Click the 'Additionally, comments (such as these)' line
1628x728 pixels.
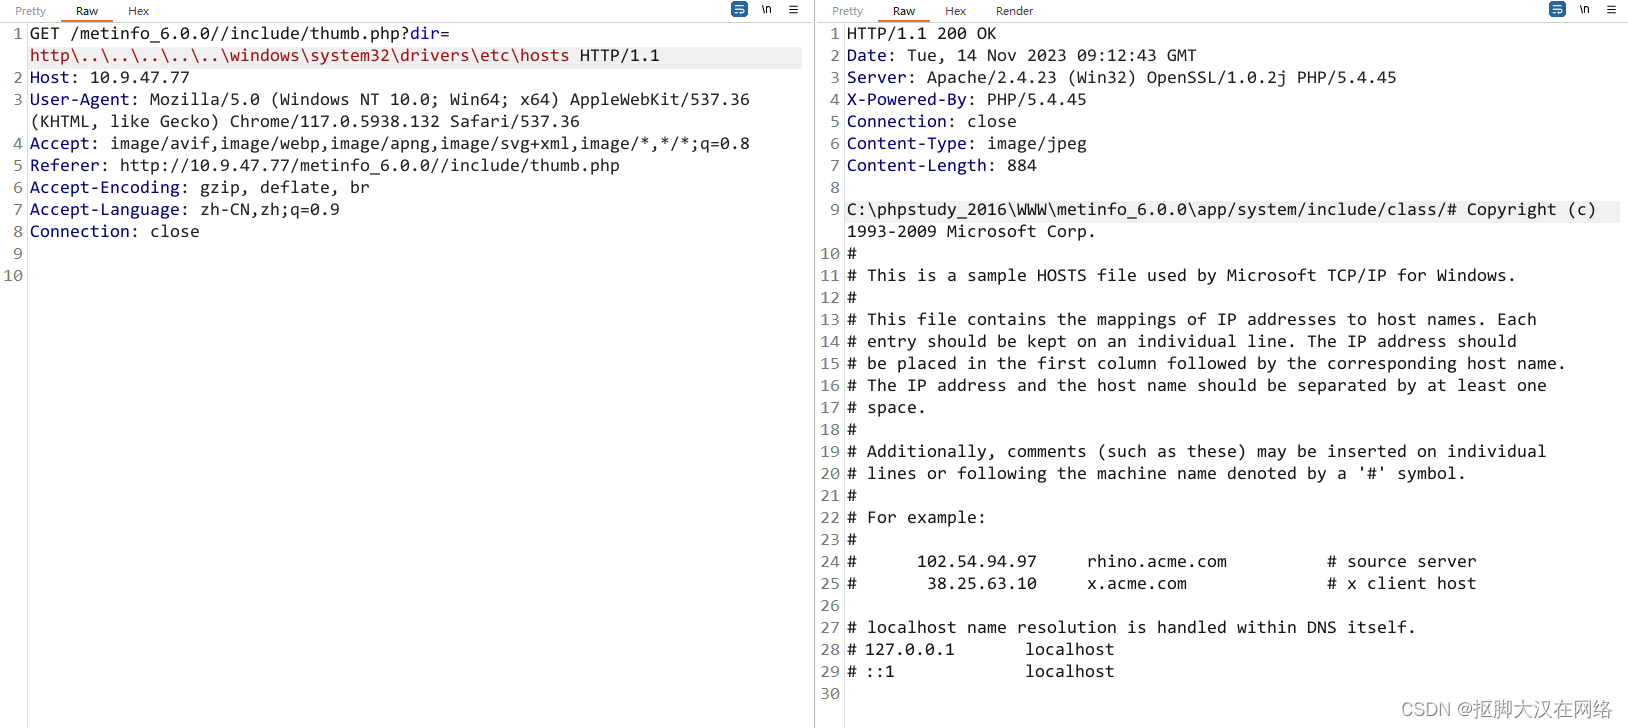[1197, 452]
